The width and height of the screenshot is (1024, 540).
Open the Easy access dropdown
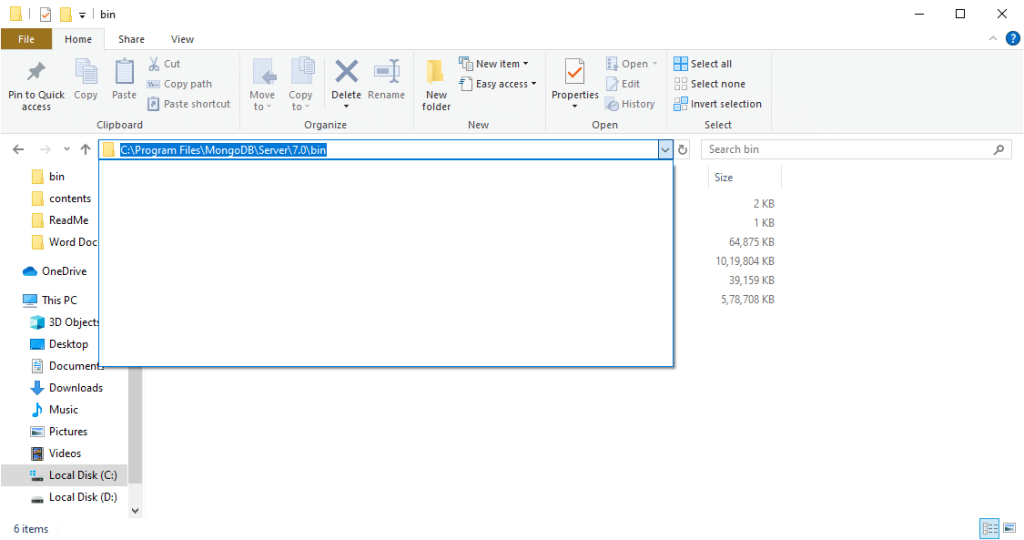coord(498,84)
